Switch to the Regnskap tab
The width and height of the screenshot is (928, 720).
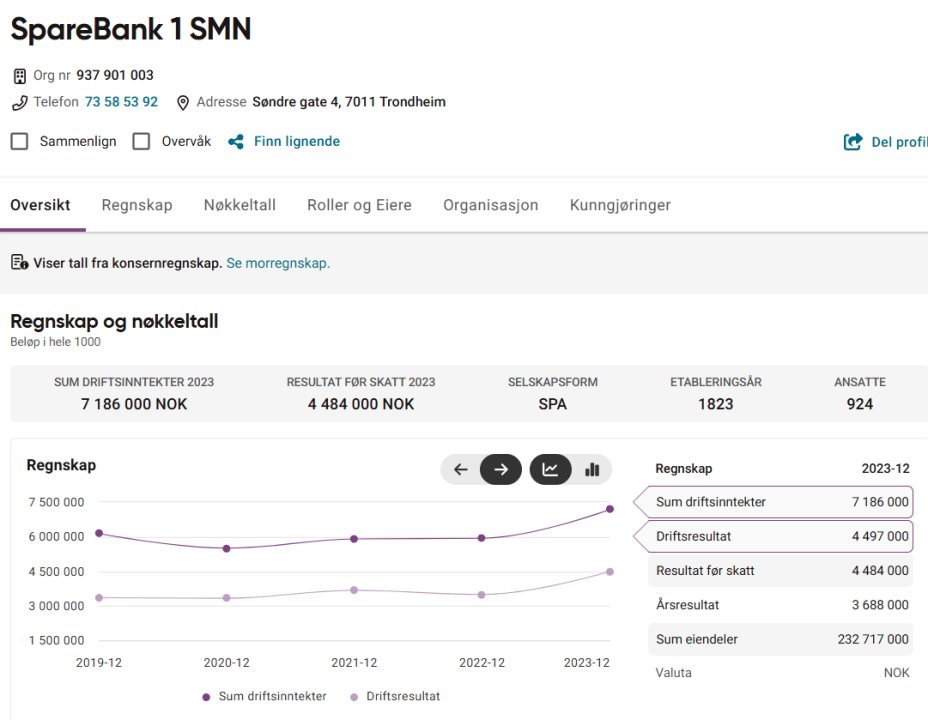[x=137, y=205]
